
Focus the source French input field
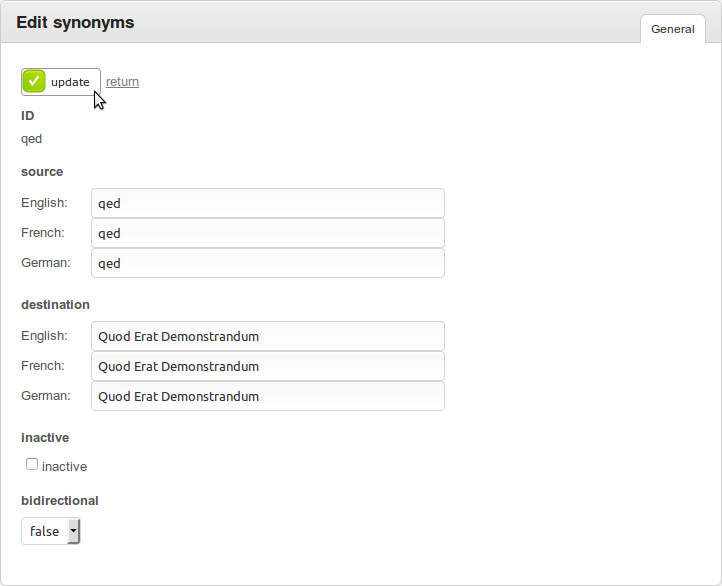[268, 233]
